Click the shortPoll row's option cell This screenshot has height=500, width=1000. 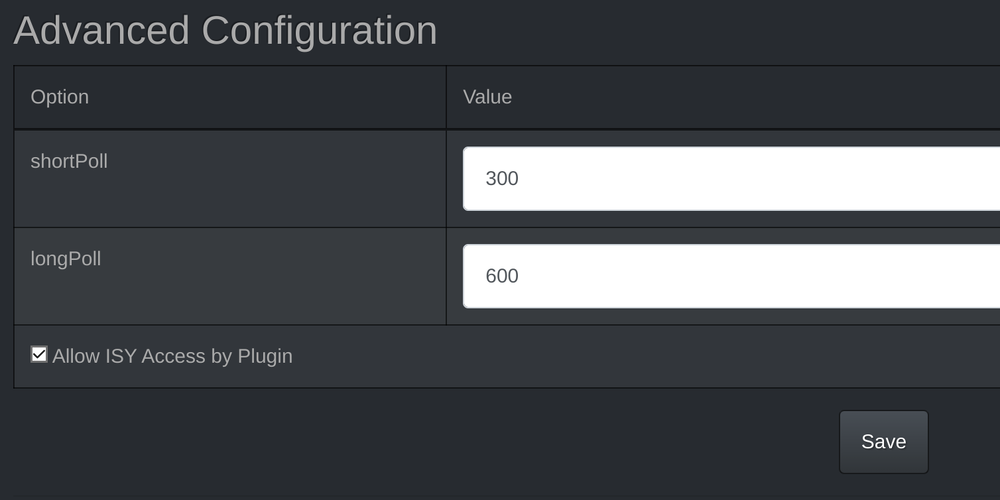click(x=230, y=195)
